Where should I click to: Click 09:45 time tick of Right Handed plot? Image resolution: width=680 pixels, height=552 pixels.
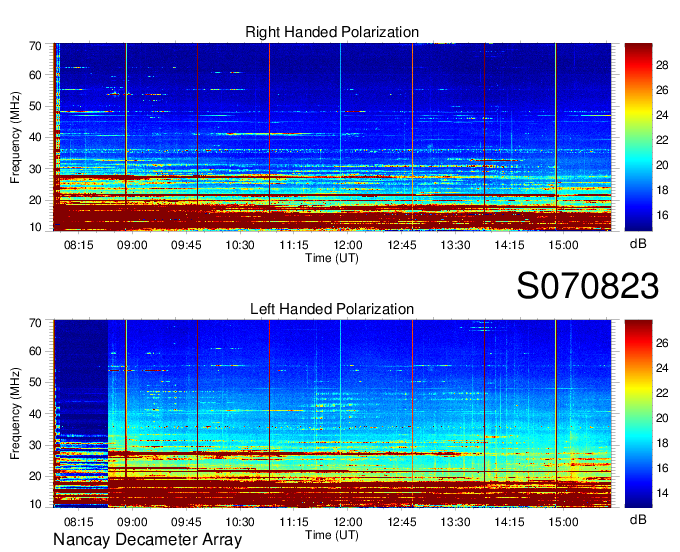(186, 245)
